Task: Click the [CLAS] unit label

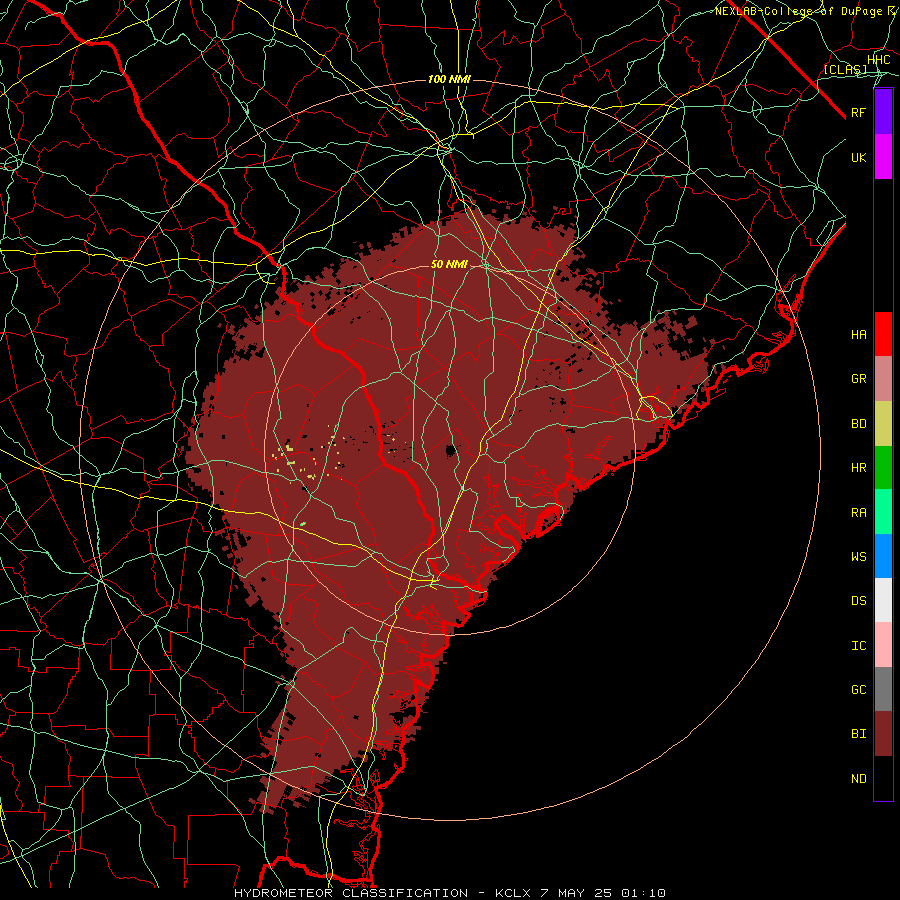Action: (845, 69)
